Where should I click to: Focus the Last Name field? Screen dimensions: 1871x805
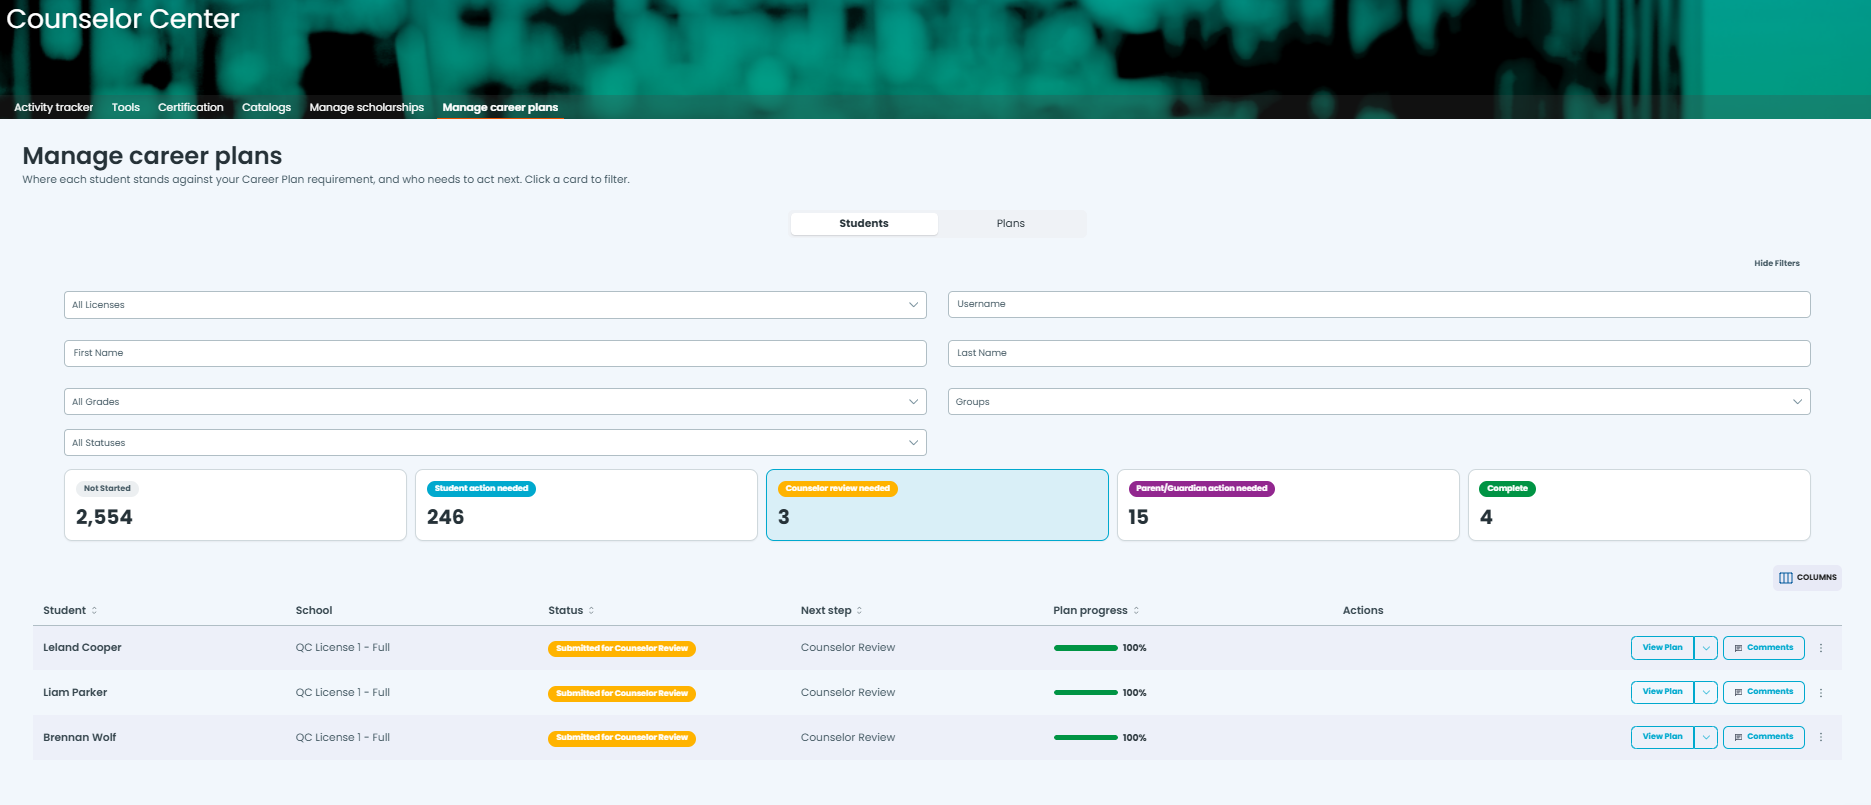point(1379,353)
